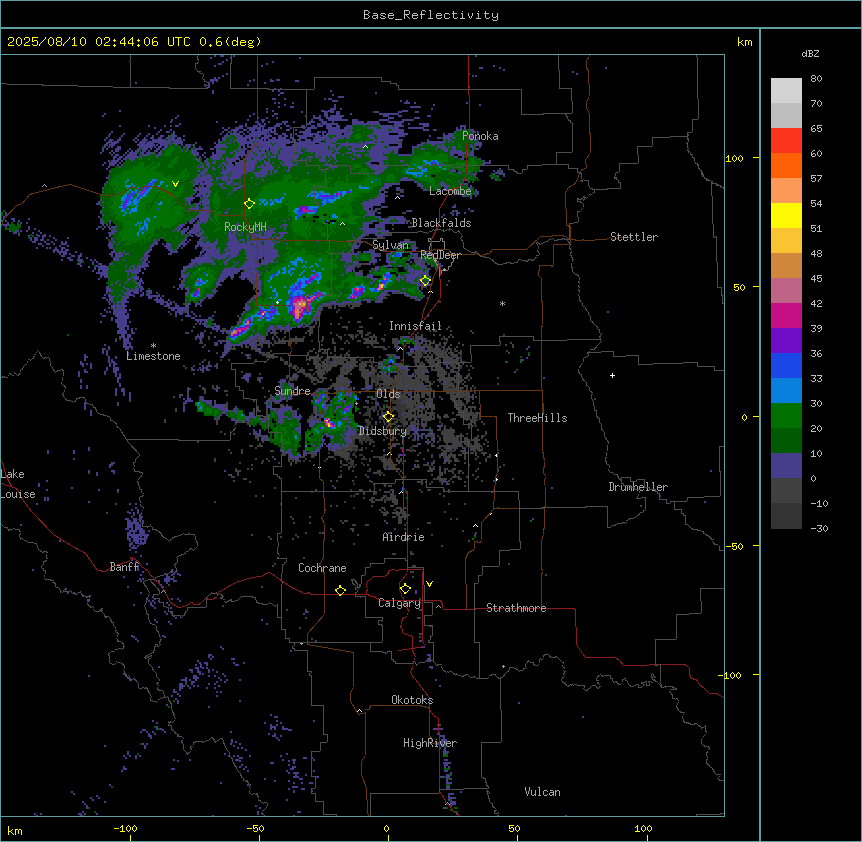Click the Sundre city label
The image size is (862, 842).
click(292, 391)
